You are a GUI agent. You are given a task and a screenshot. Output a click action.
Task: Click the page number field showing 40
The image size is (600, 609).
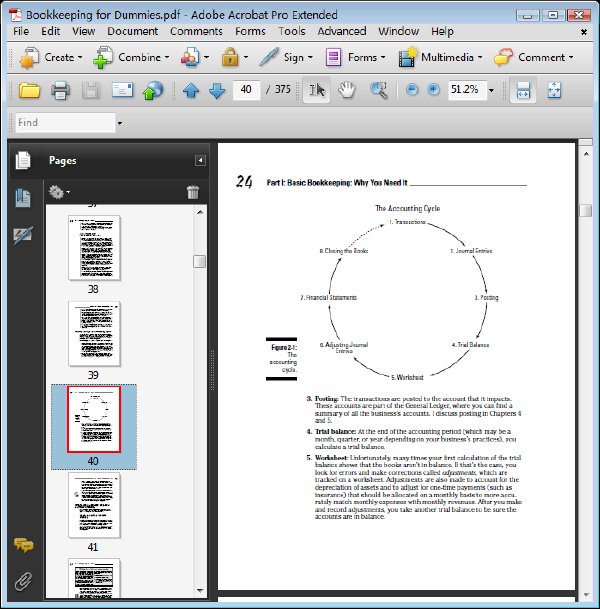246,90
